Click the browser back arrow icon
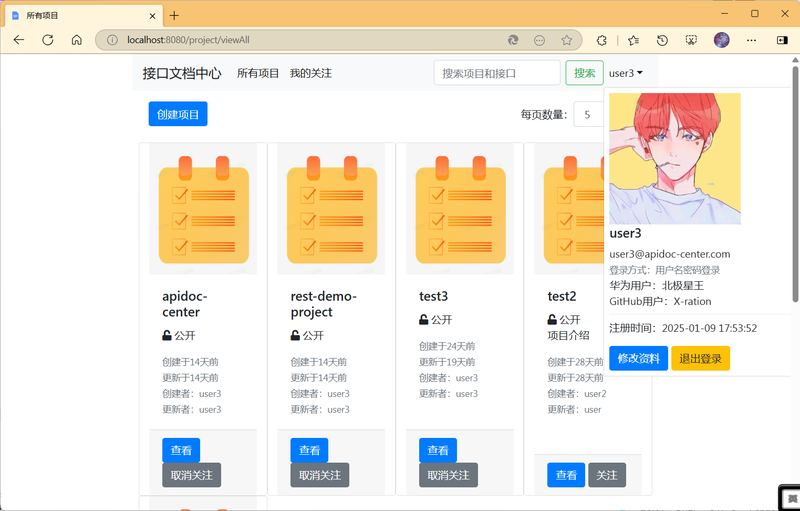This screenshot has height=511, width=800. (19, 40)
